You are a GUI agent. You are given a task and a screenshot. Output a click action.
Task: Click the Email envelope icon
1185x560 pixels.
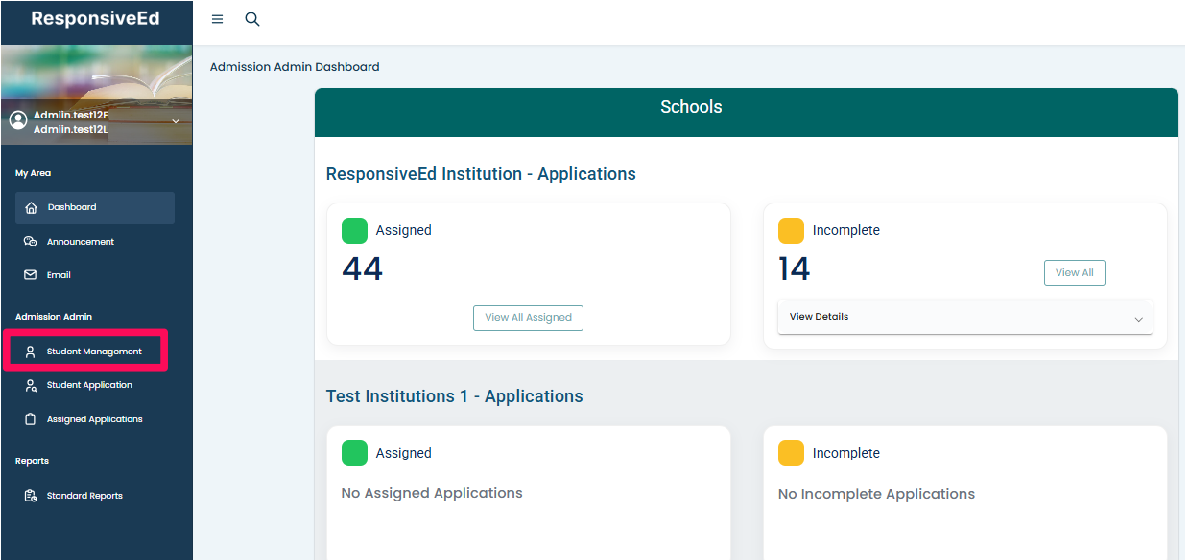(31, 275)
